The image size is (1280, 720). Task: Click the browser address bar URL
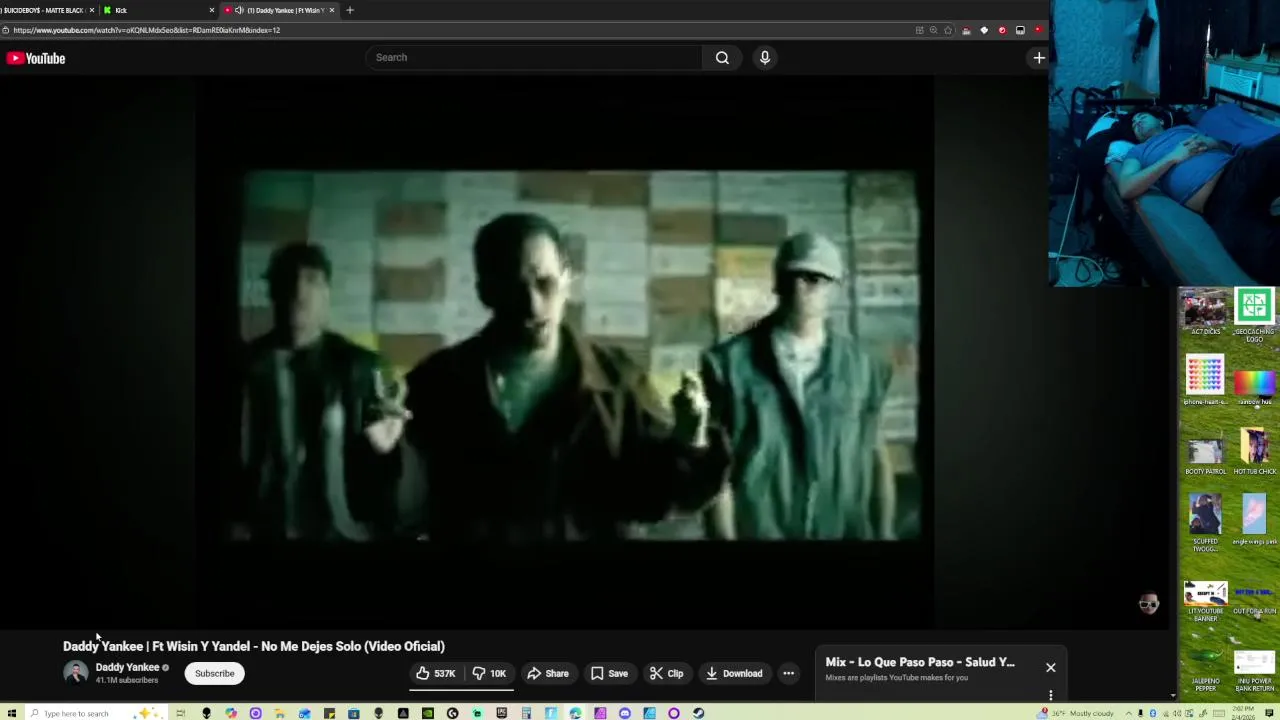(147, 30)
